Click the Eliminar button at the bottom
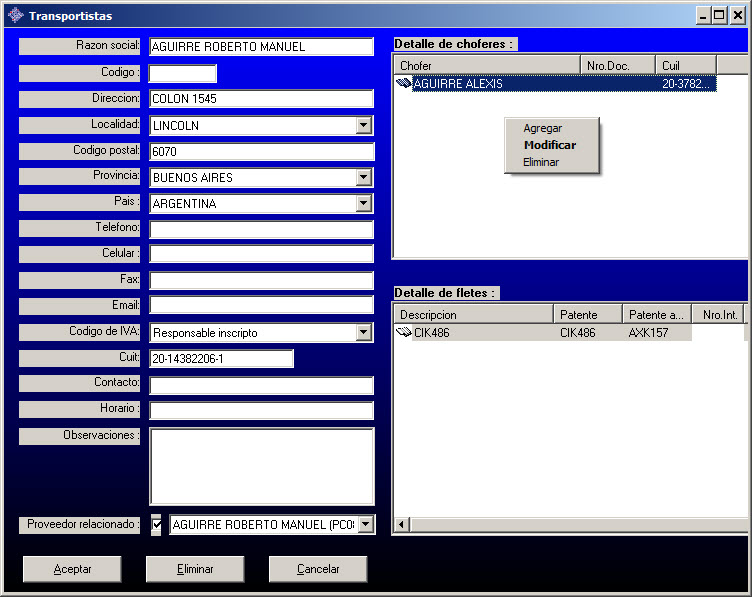The width and height of the screenshot is (752, 597). pos(195,569)
